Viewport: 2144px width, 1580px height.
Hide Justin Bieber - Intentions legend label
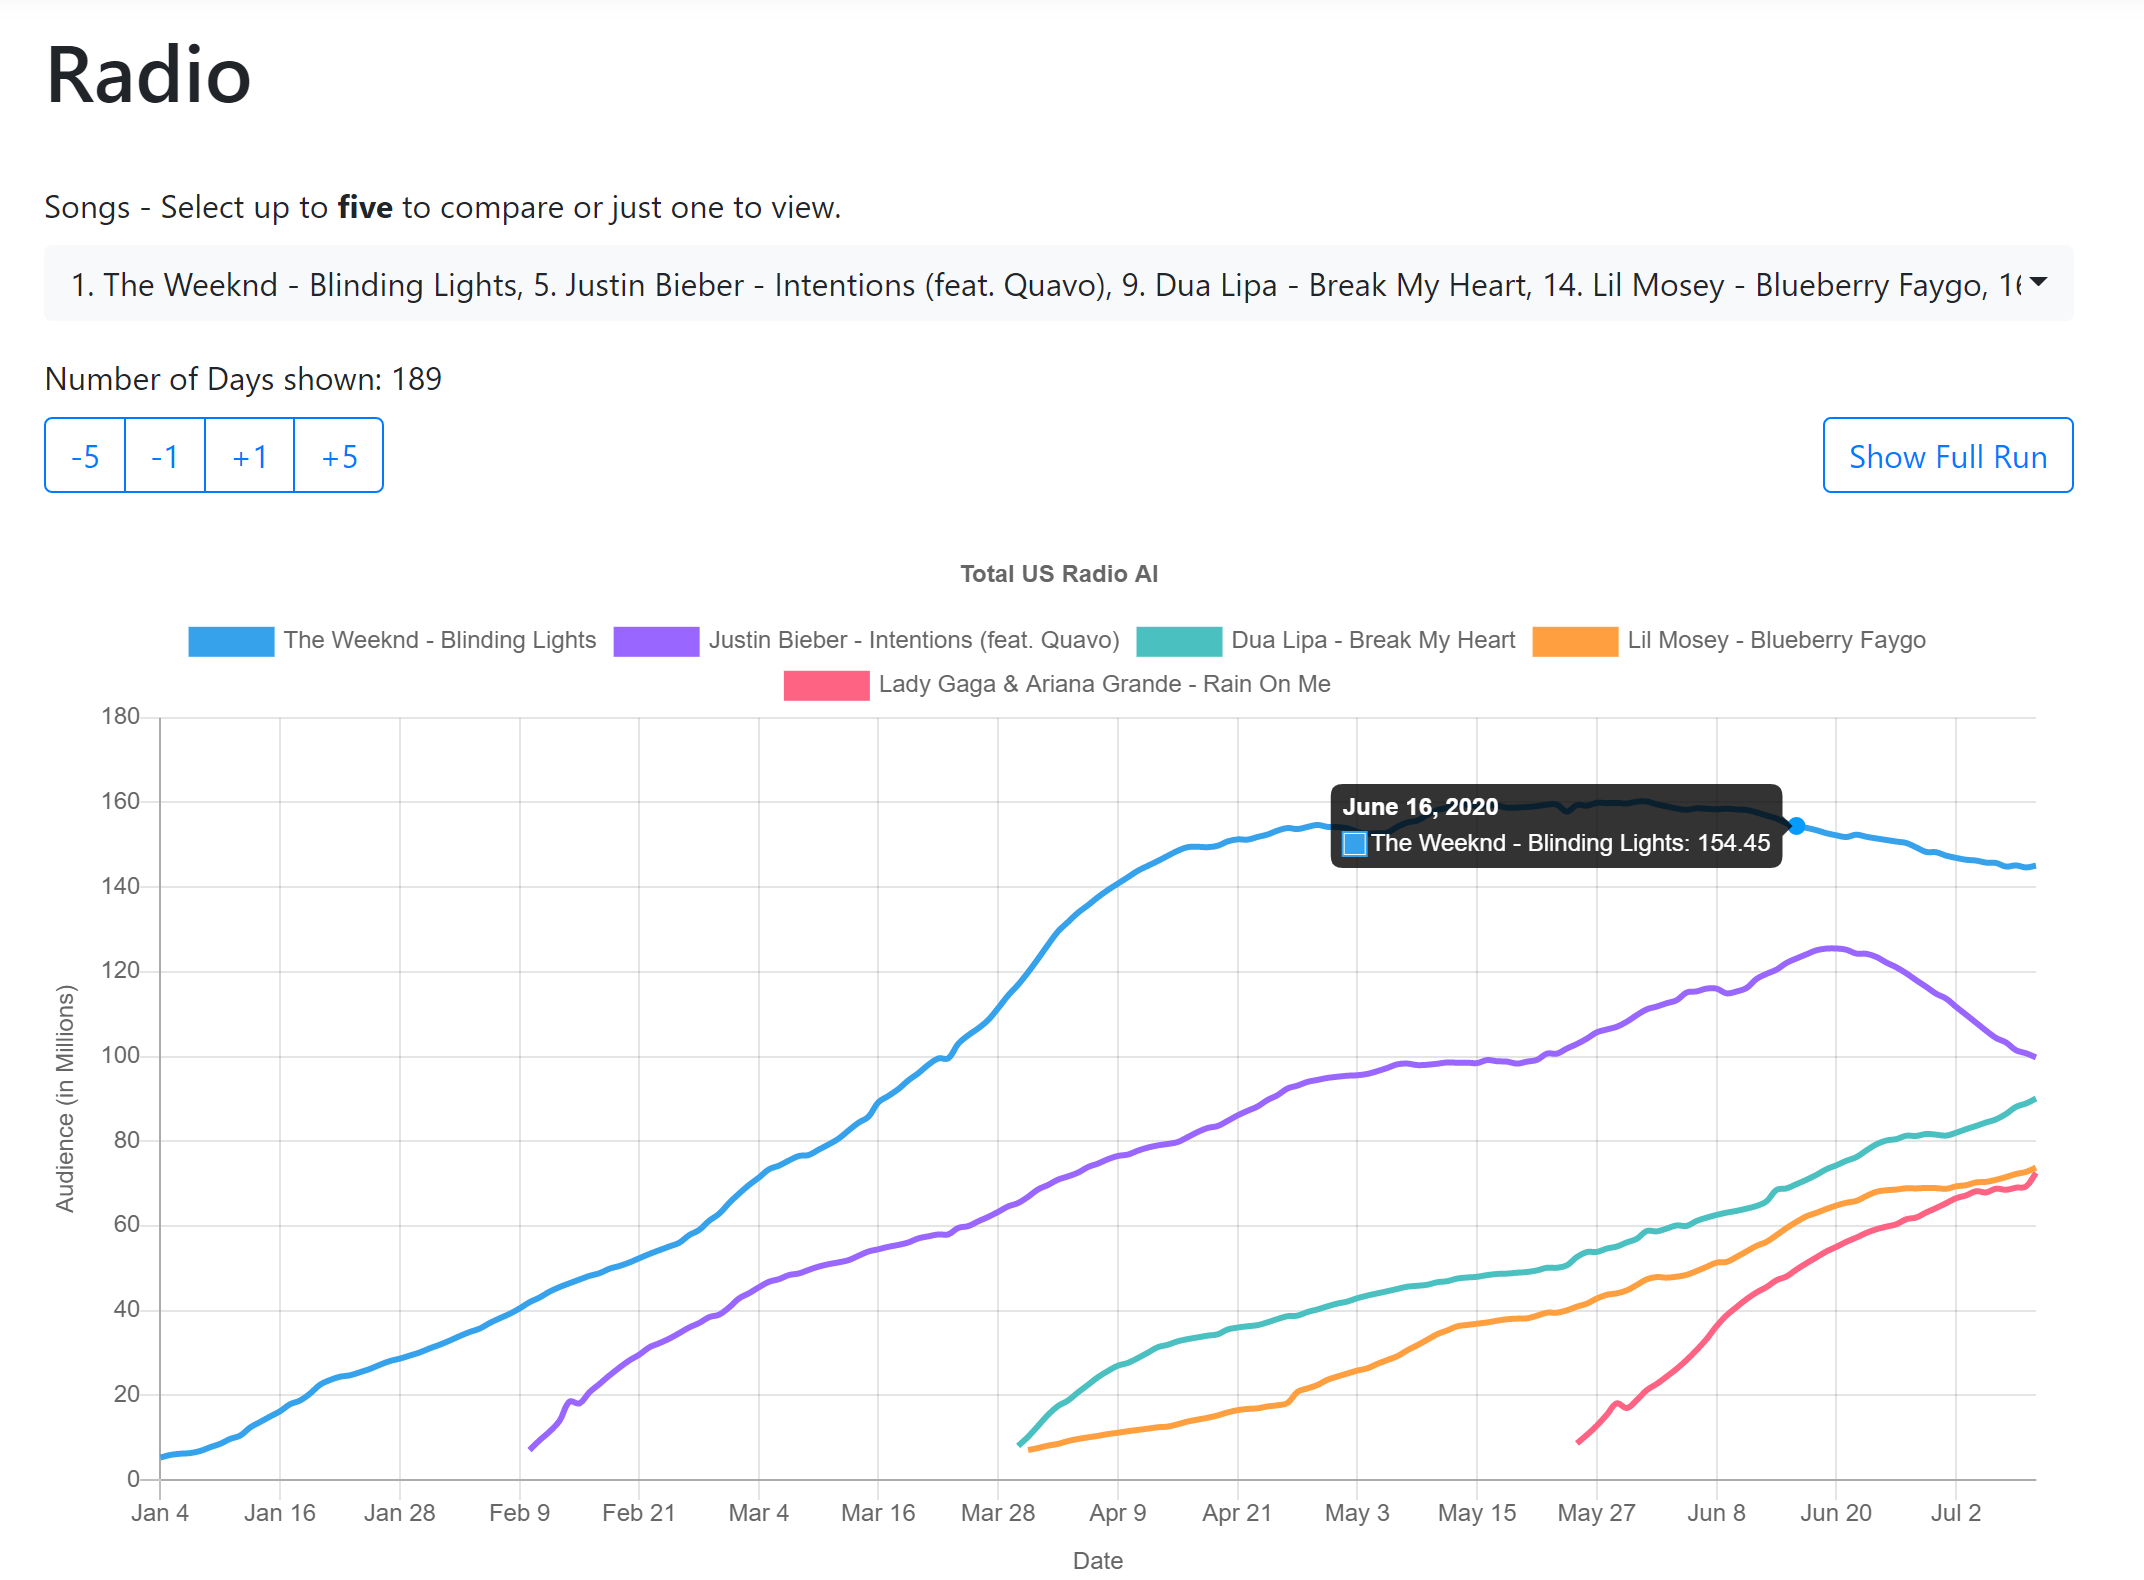coord(913,640)
